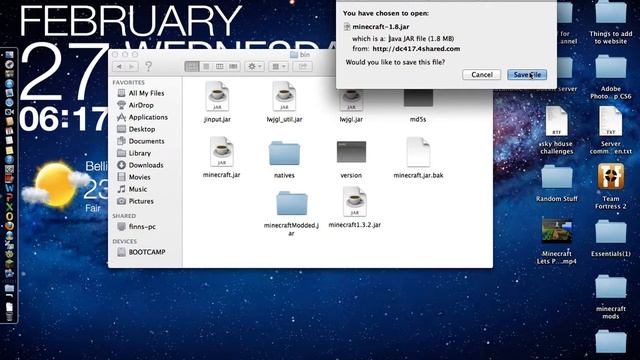This screenshot has height=360, width=640.
Task: Open Applications in Finder sidebar
Action: click(x=142, y=117)
